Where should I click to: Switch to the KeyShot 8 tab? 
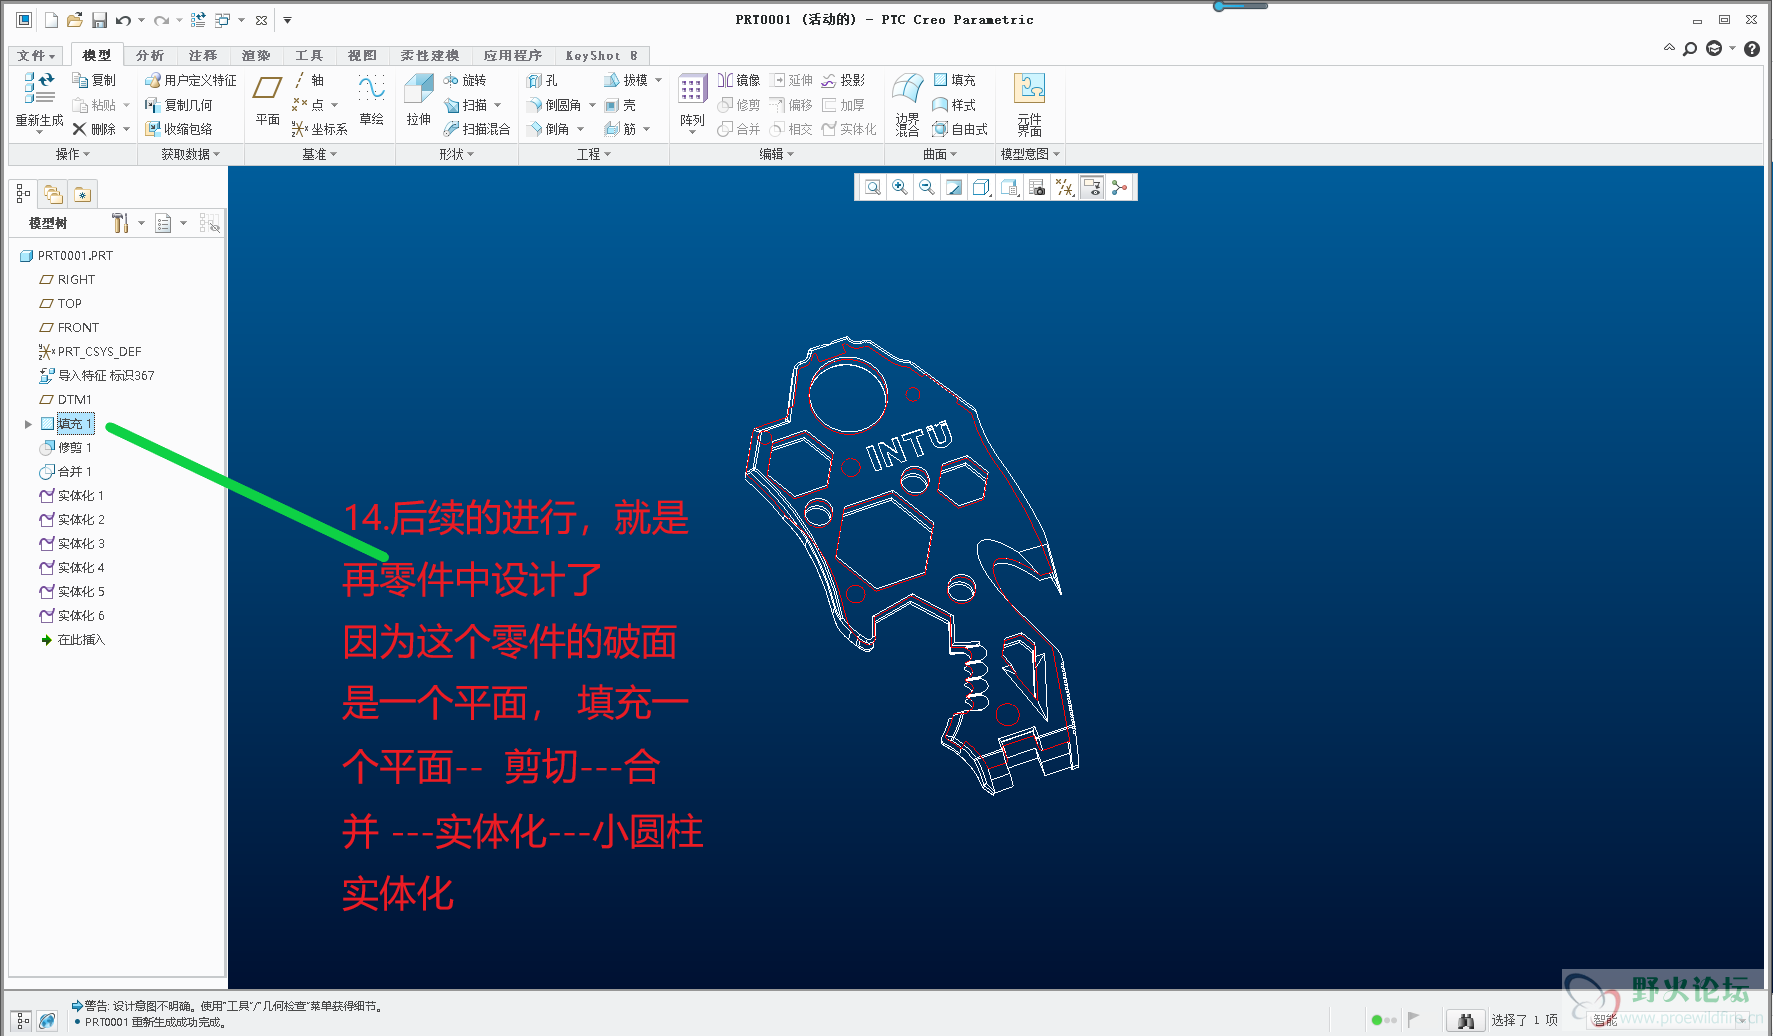pyautogui.click(x=601, y=56)
